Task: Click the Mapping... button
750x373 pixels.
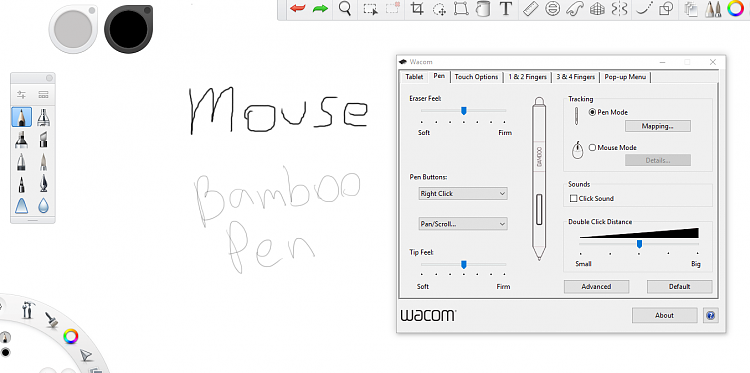Action: pyautogui.click(x=658, y=126)
